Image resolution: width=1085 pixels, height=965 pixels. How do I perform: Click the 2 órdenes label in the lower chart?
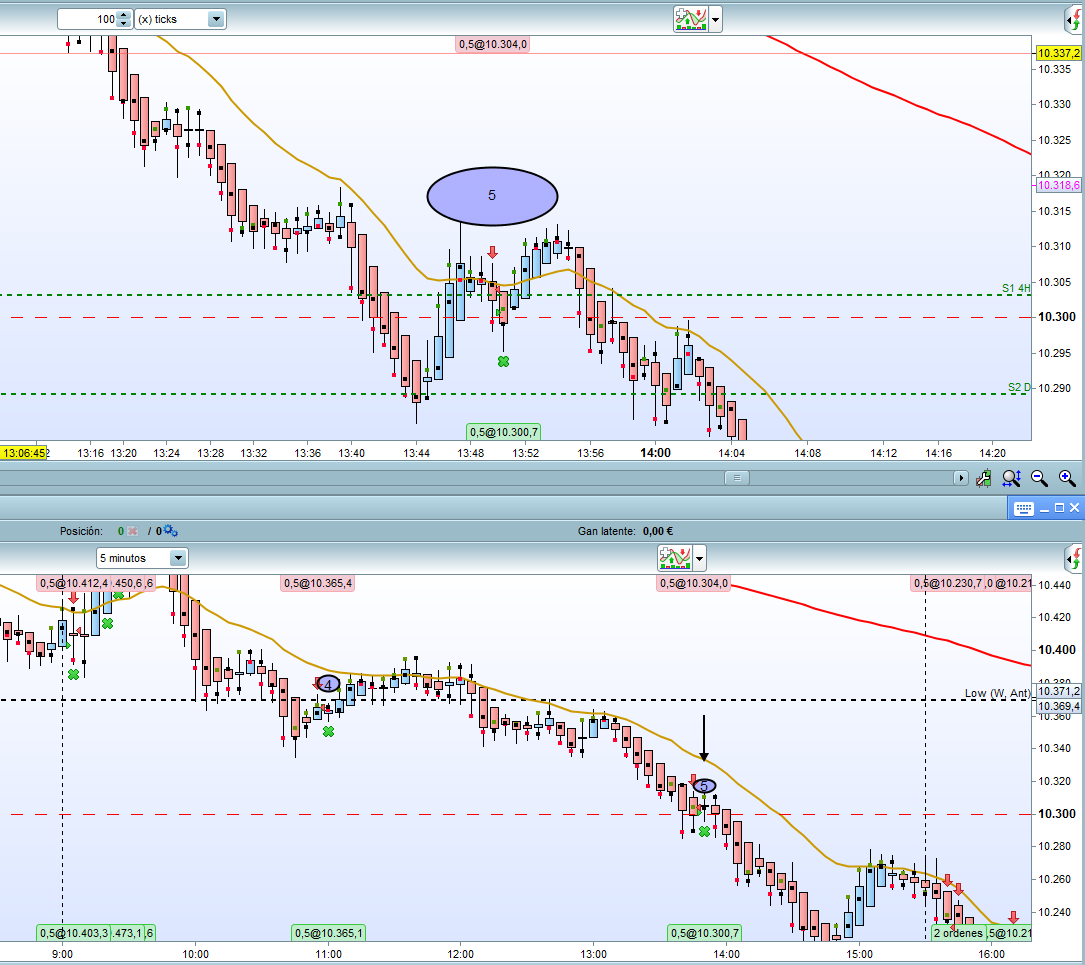[x=958, y=933]
